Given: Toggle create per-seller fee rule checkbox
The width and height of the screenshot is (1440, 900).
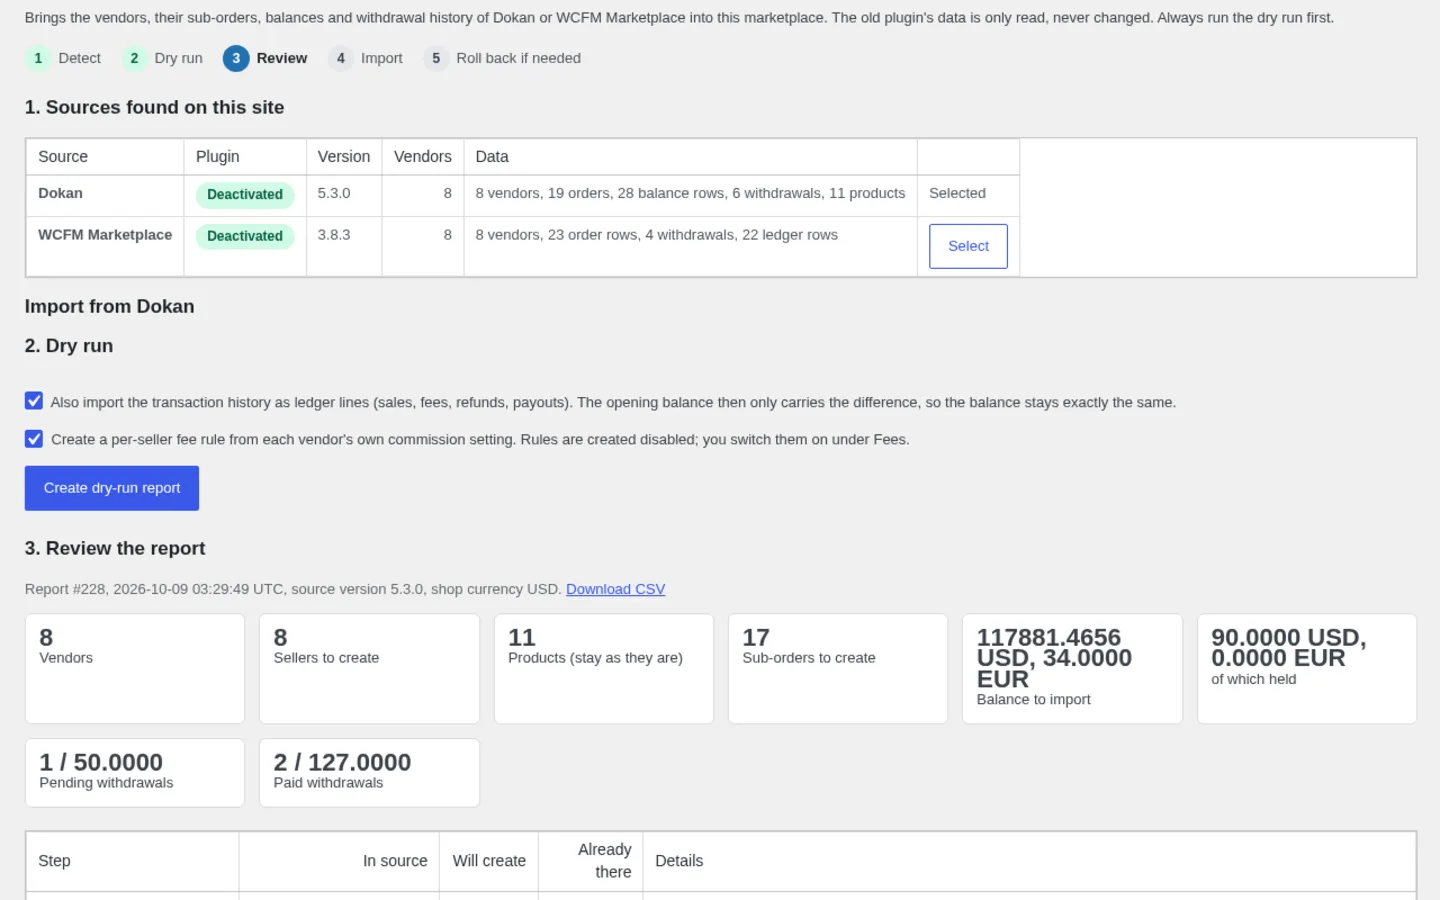Looking at the screenshot, I should pyautogui.click(x=34, y=439).
